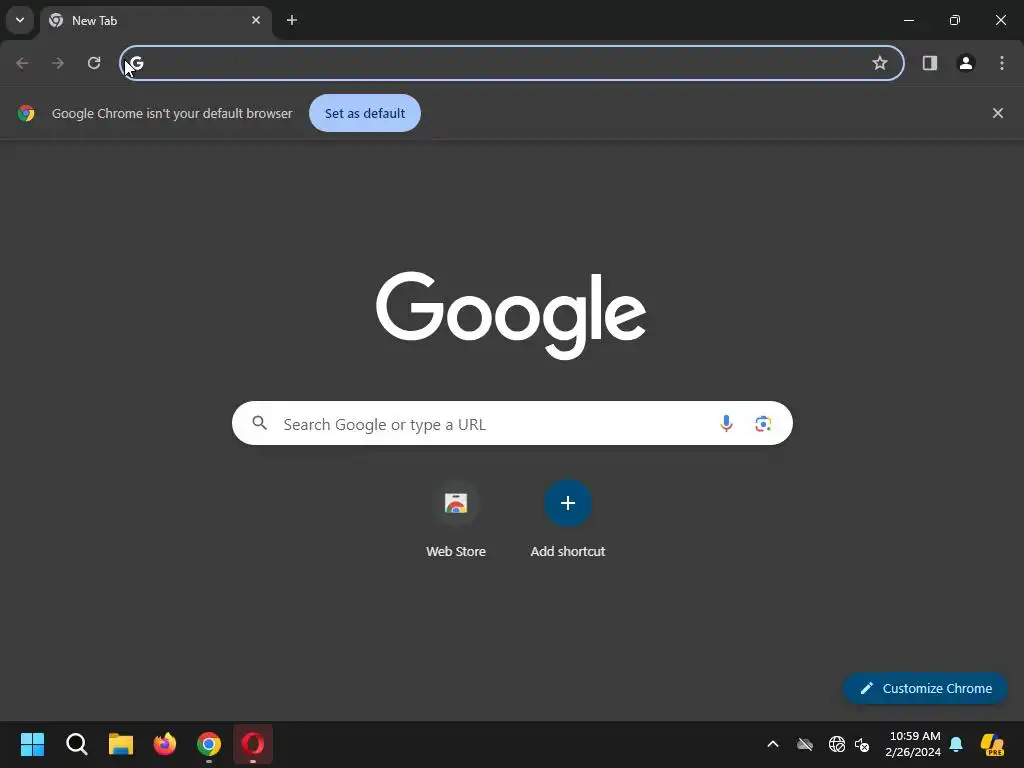Click the search magnifier in Google box
This screenshot has height=768, width=1024.
[x=259, y=423]
